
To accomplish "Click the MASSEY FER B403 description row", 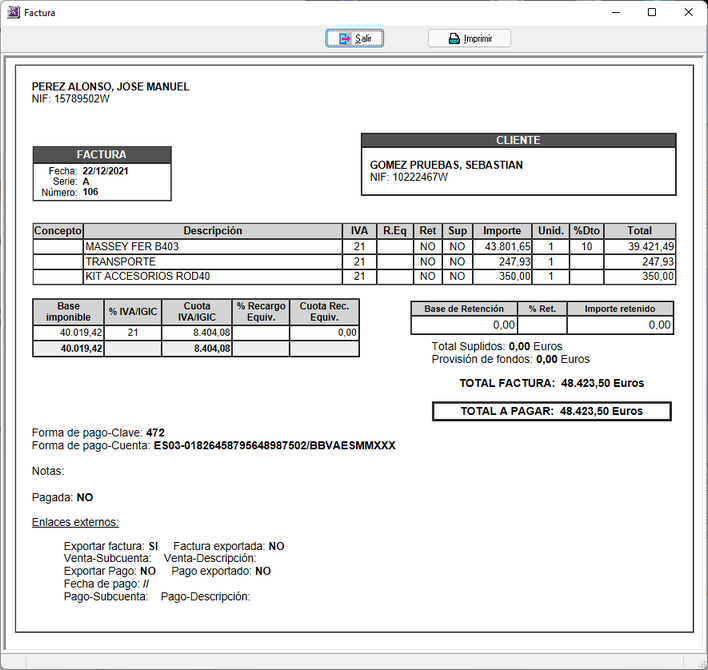I will (x=212, y=246).
